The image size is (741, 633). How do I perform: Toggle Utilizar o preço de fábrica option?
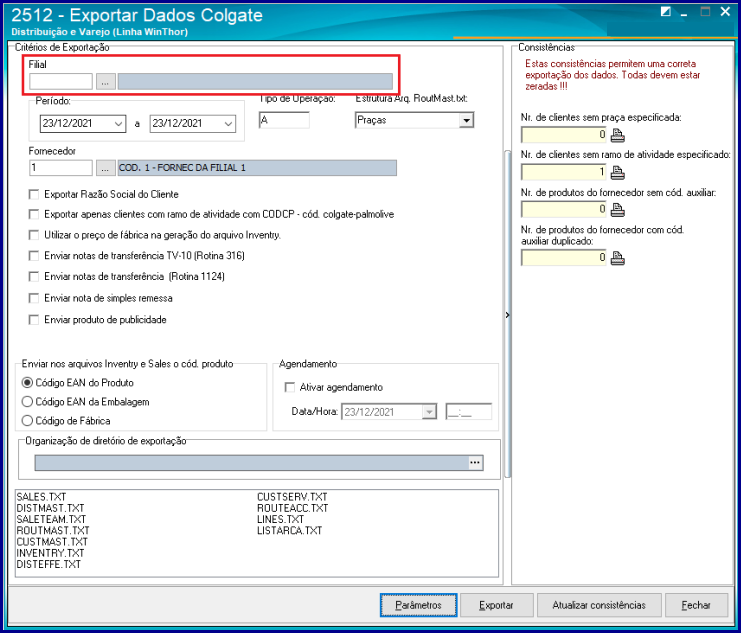point(34,235)
